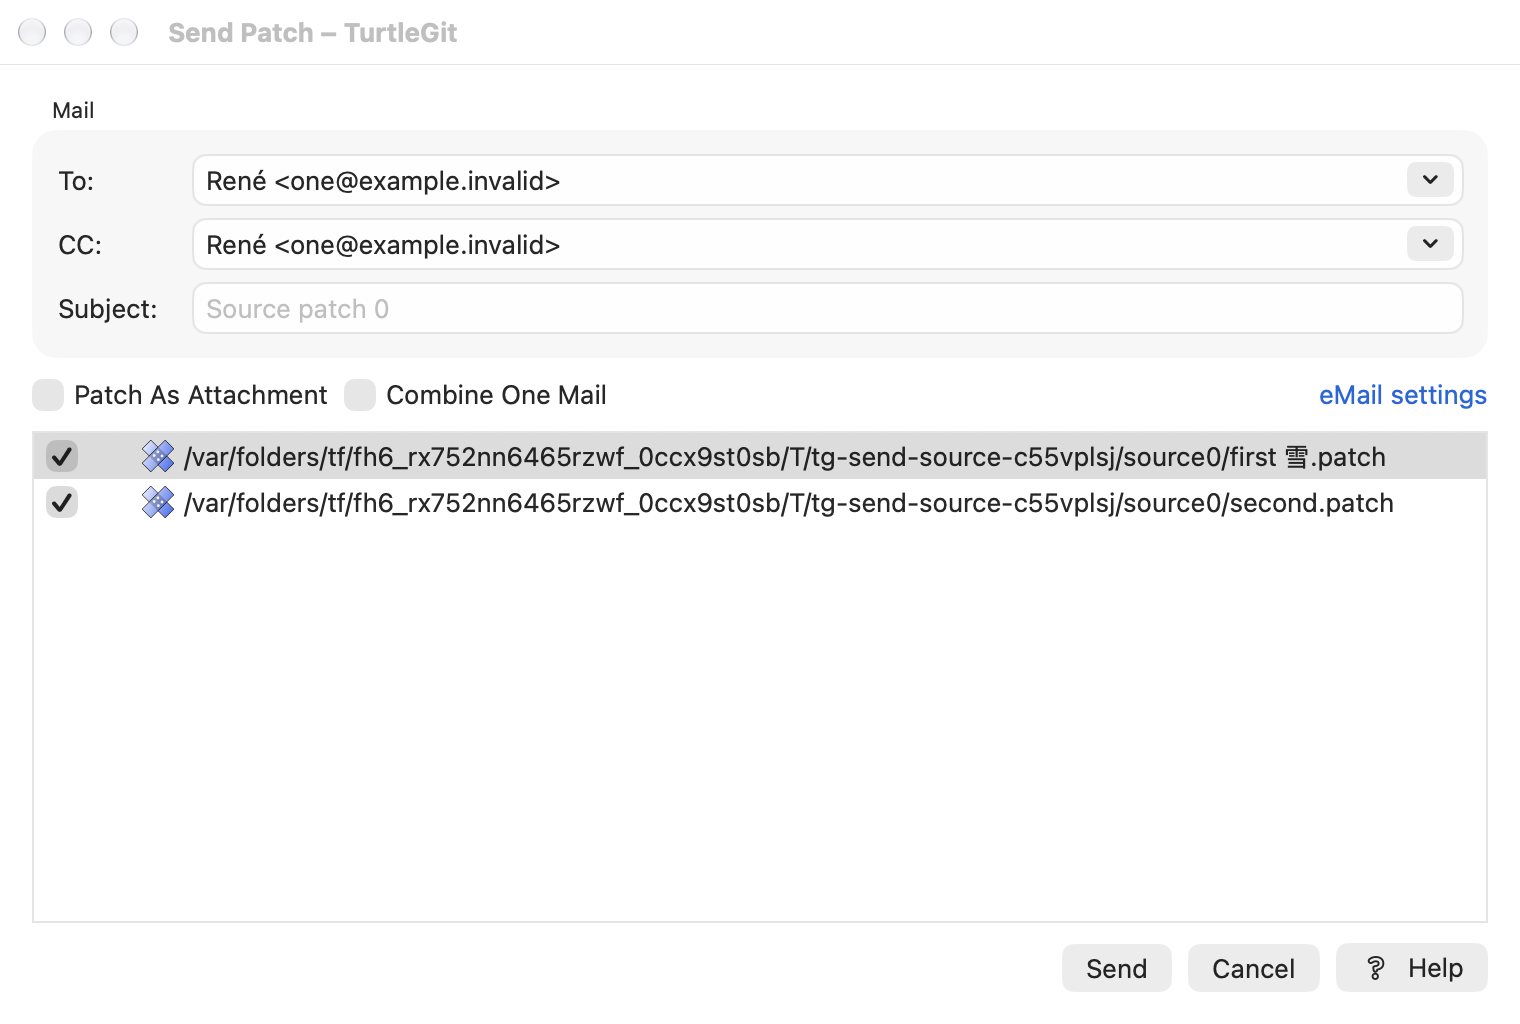1520x1024 pixels.
Task: Enable Patch As Attachment option
Action: [48, 395]
